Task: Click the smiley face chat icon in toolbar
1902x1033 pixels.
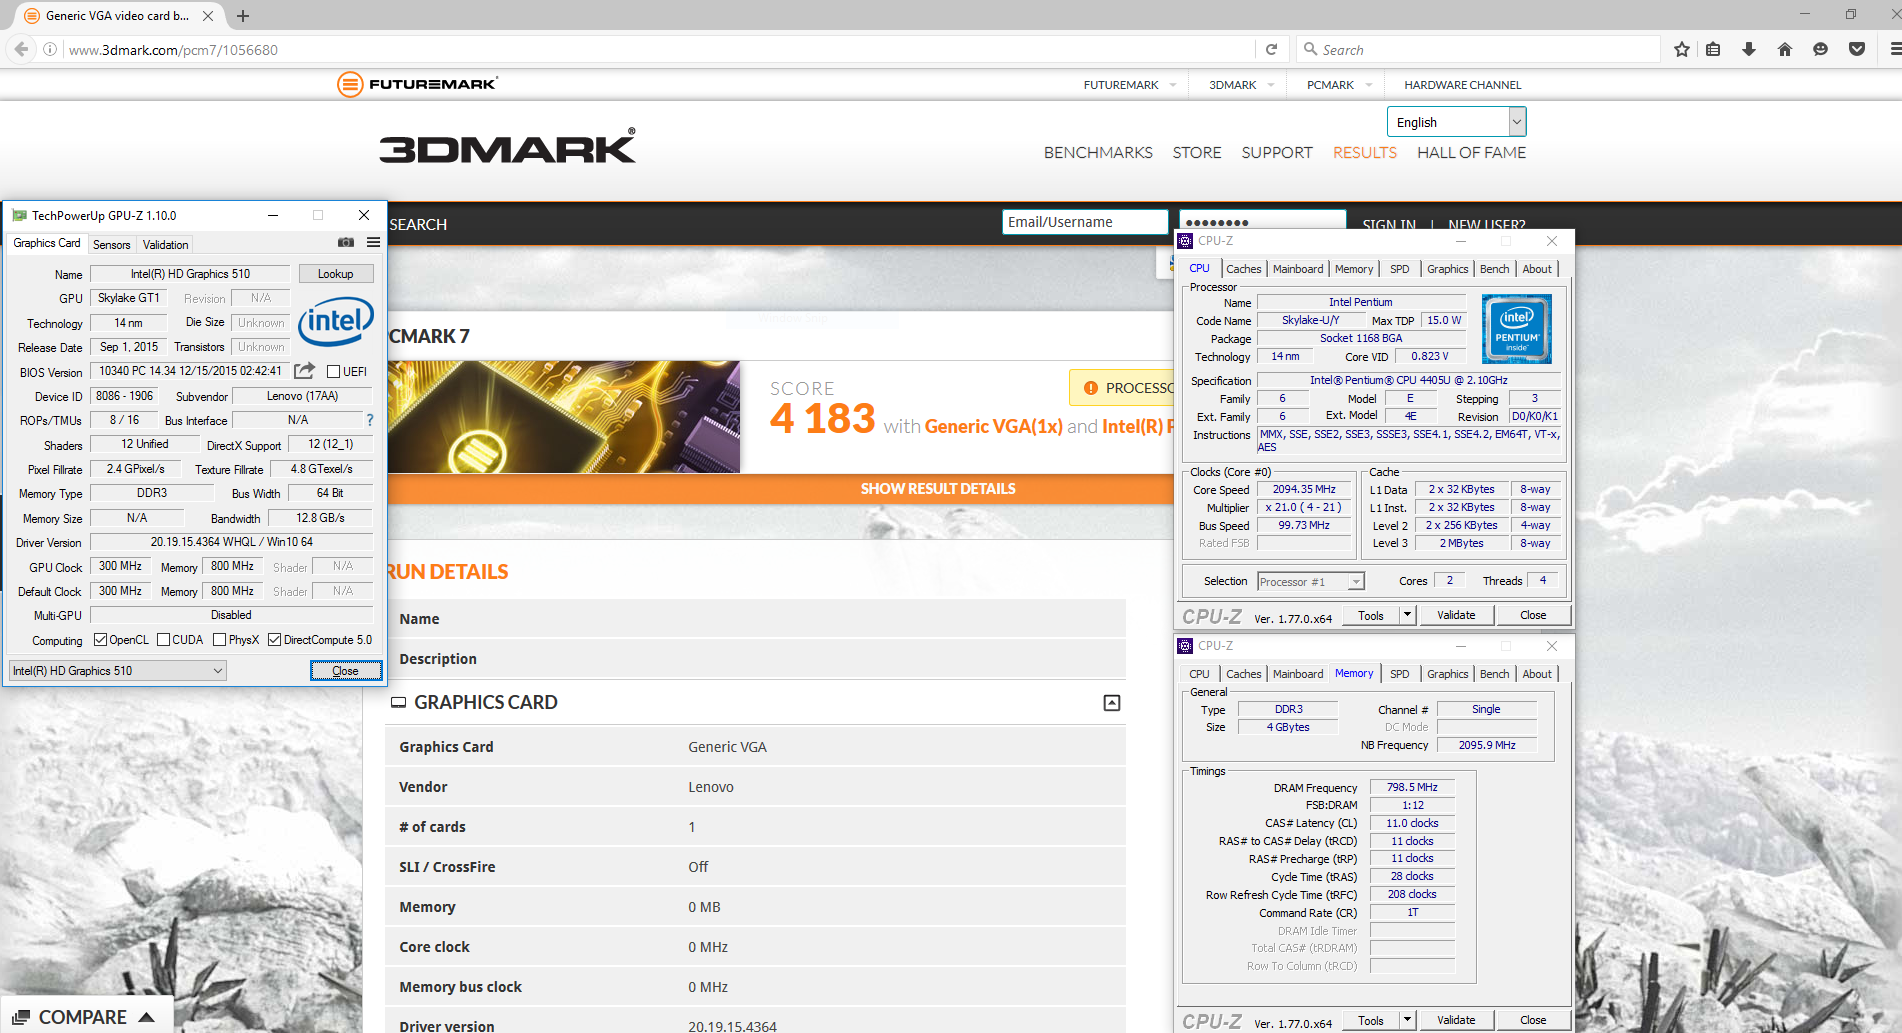Action: [1821, 49]
